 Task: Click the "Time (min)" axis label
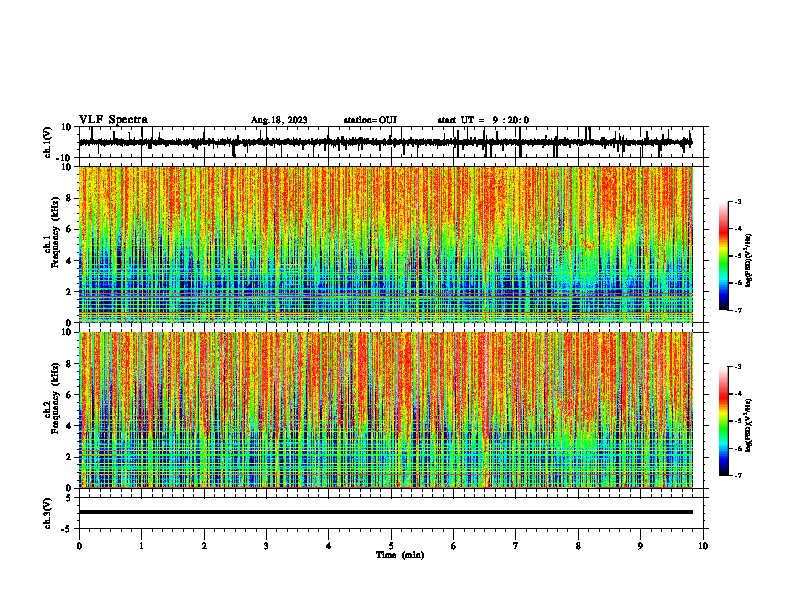point(400,555)
